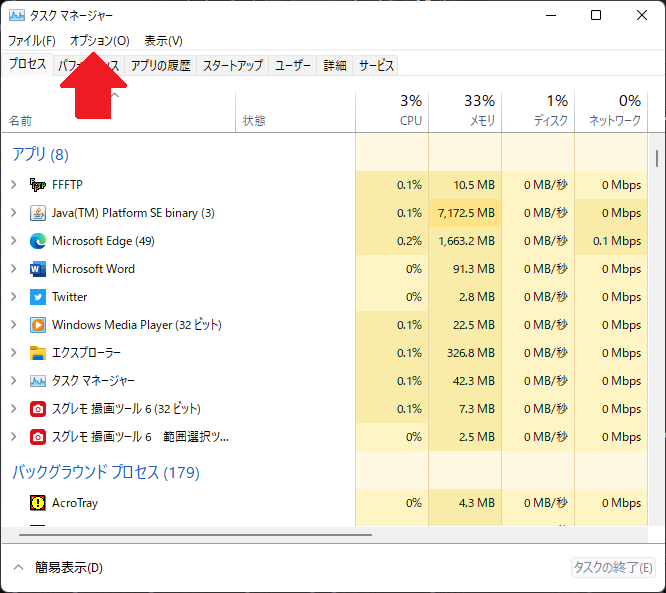The height and width of the screenshot is (593, 666).
Task: Expand the FFFTP process group
Action: pos(14,185)
